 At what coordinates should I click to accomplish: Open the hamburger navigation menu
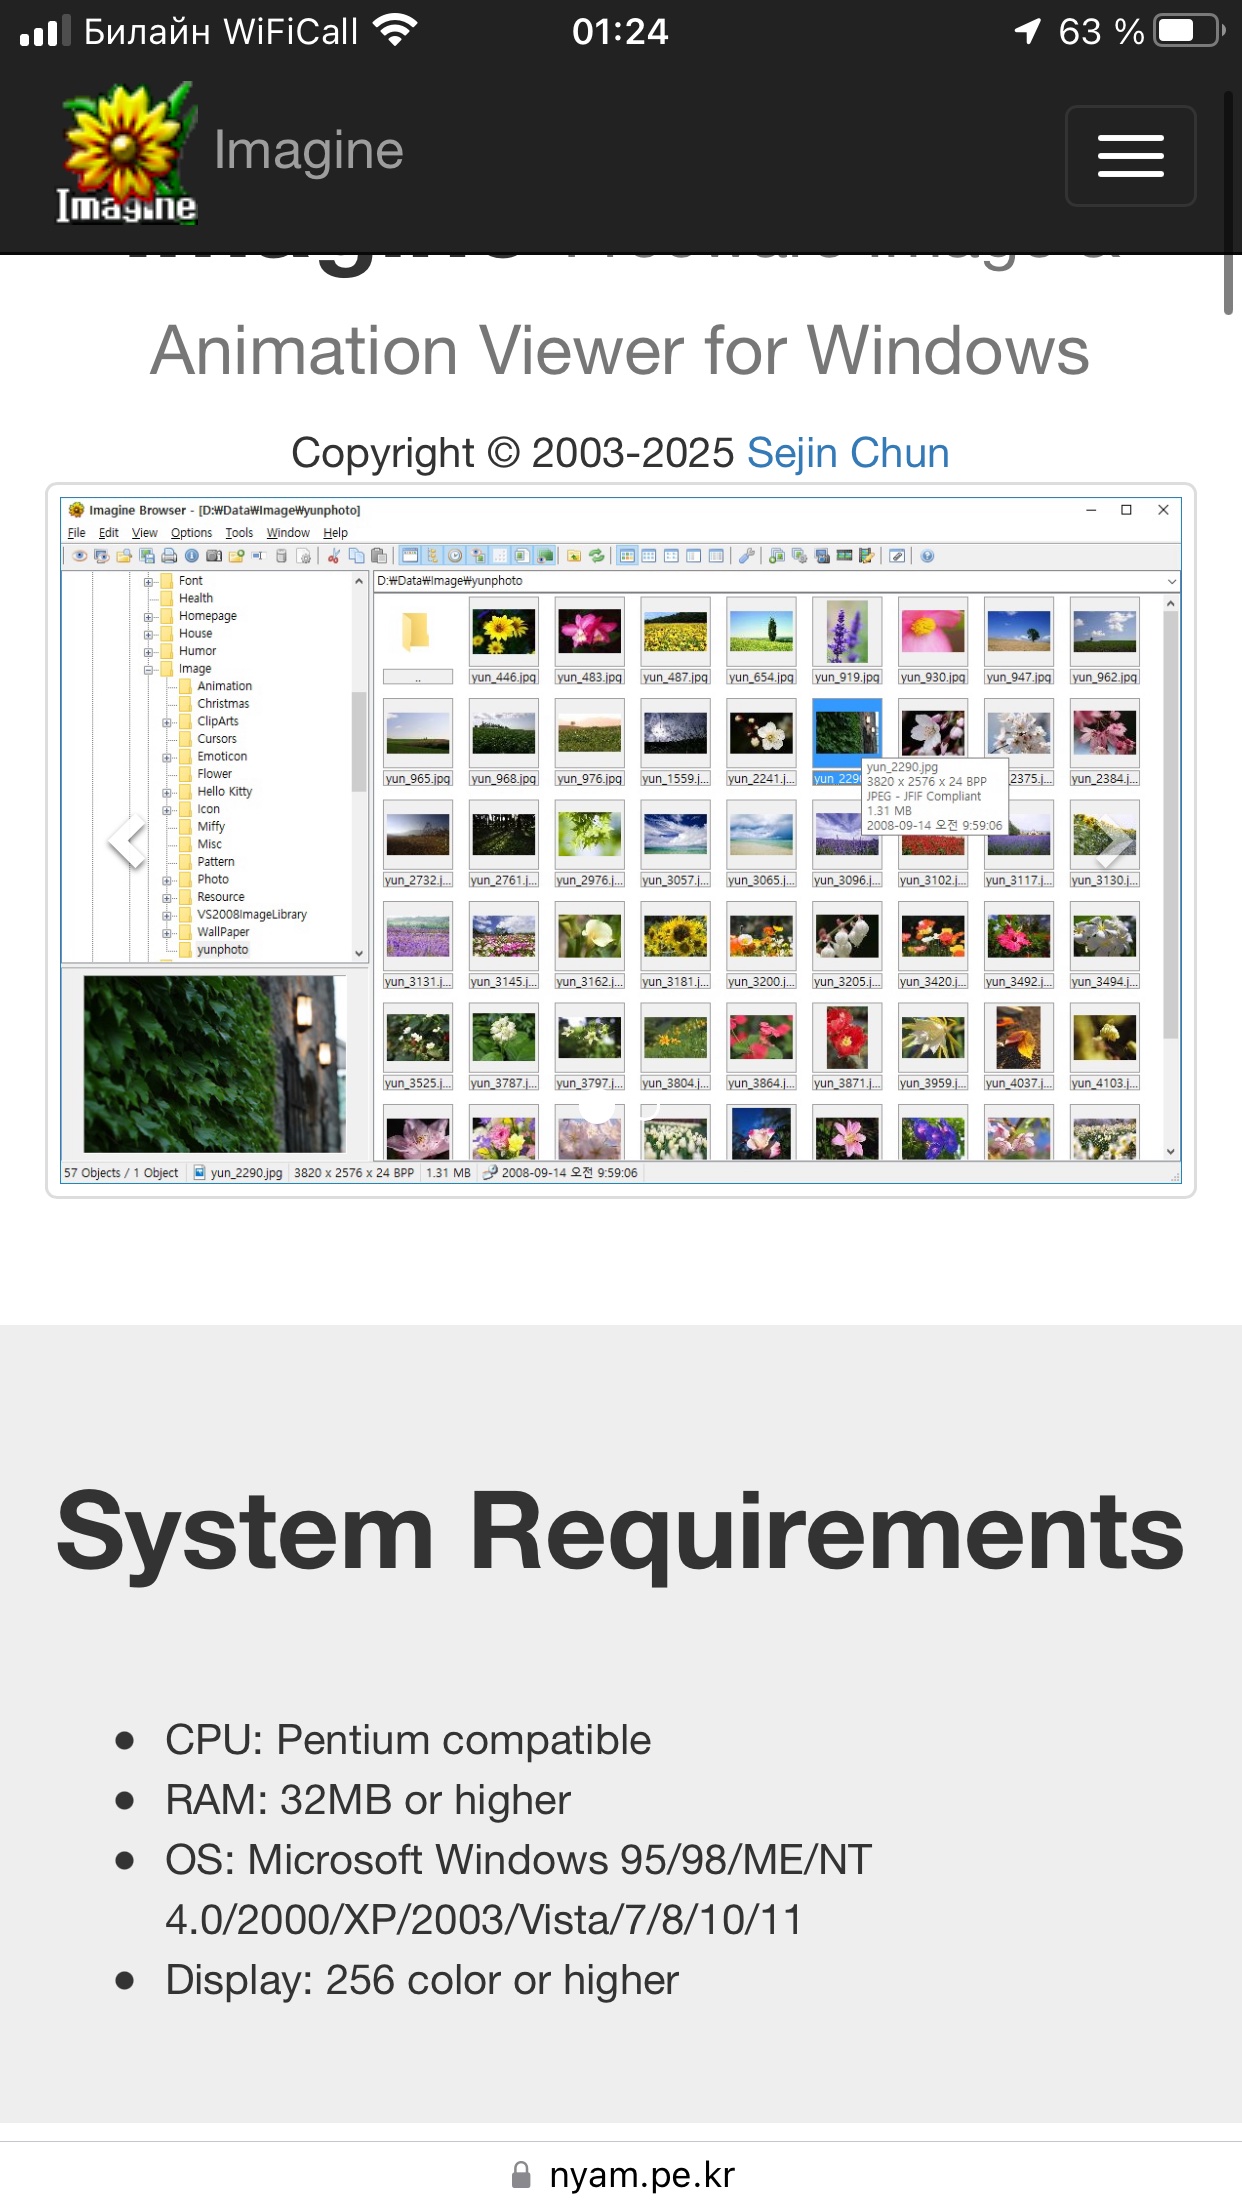click(1130, 156)
